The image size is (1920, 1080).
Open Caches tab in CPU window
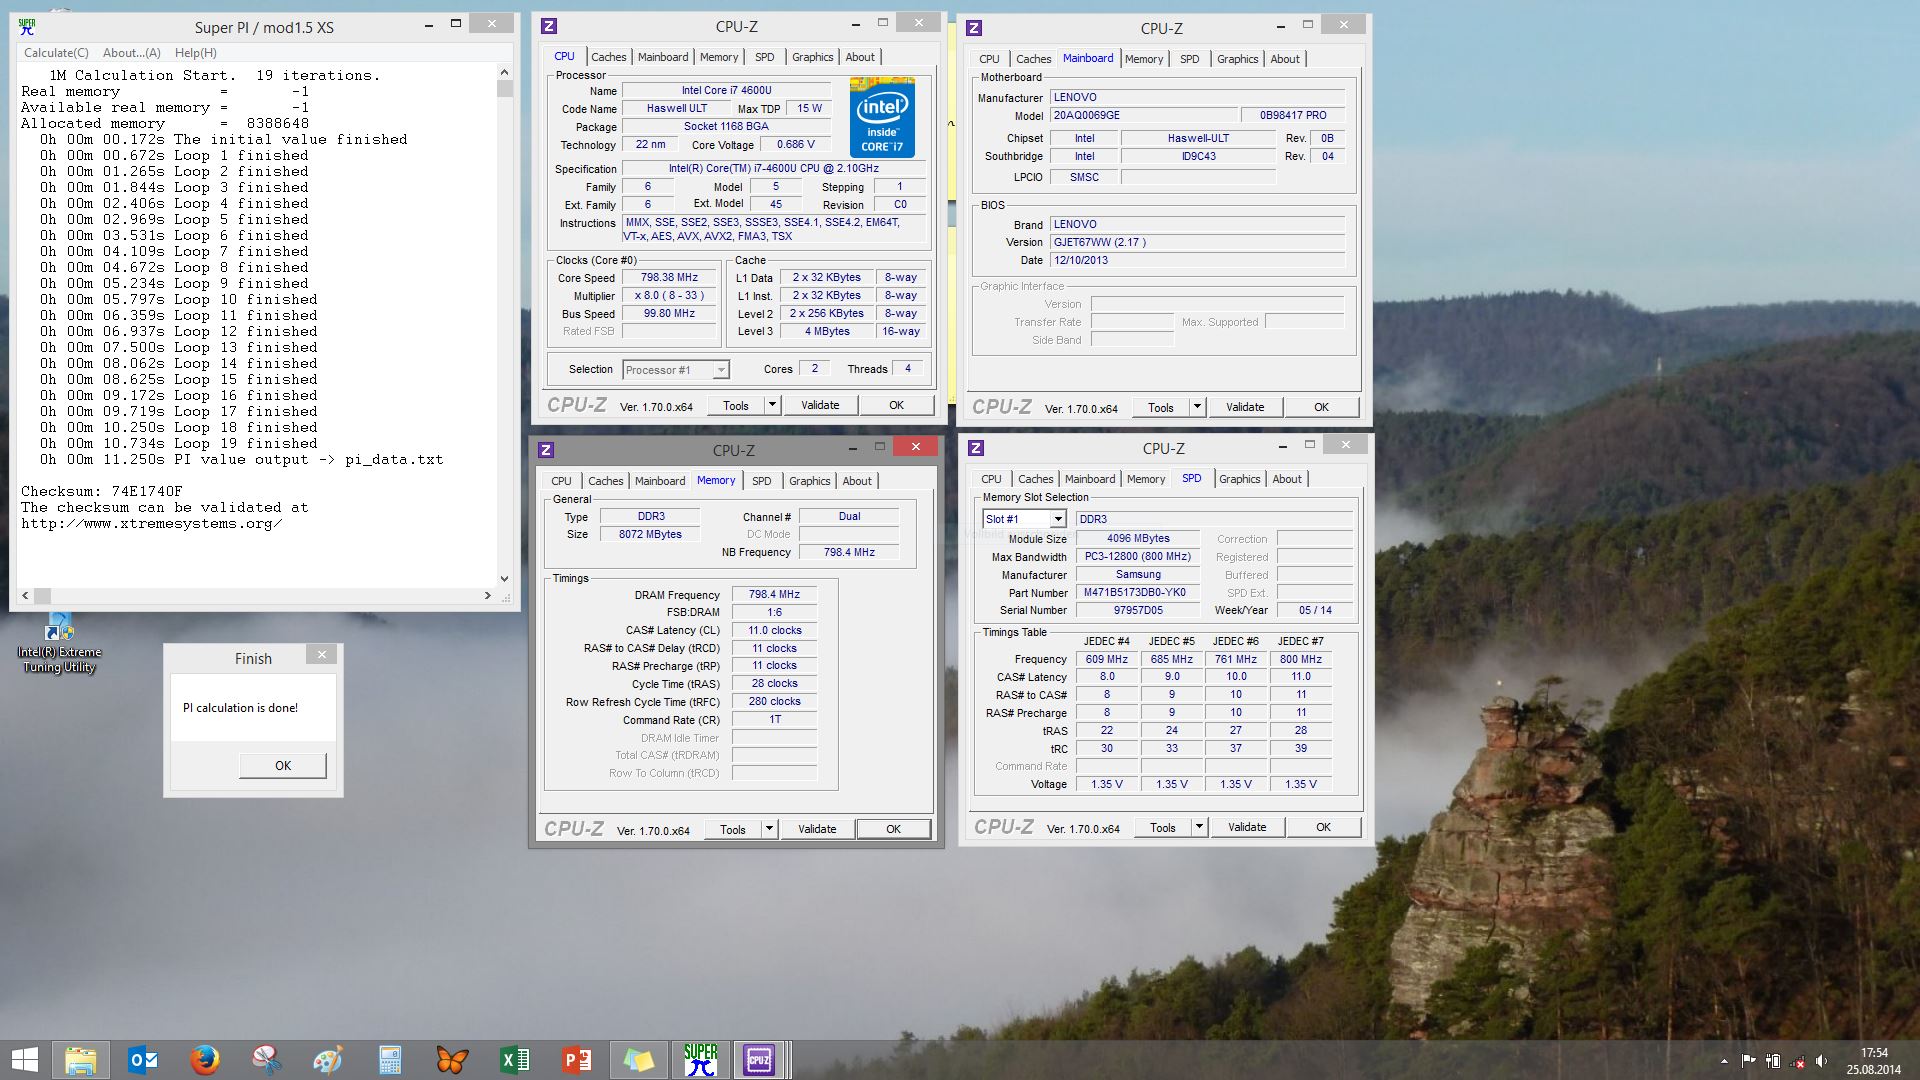point(608,57)
